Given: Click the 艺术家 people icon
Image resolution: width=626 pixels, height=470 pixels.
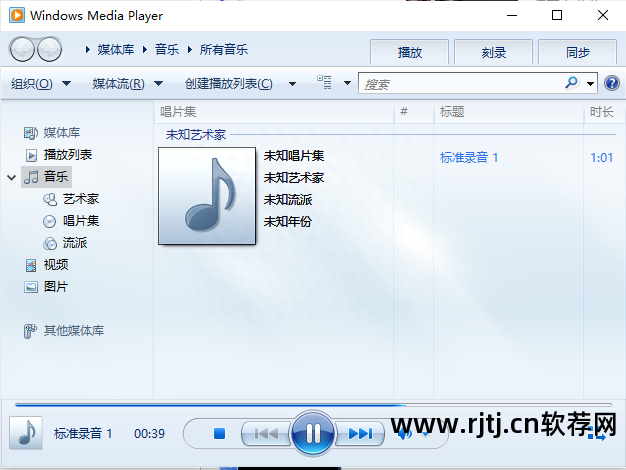Looking at the screenshot, I should pos(50,199).
